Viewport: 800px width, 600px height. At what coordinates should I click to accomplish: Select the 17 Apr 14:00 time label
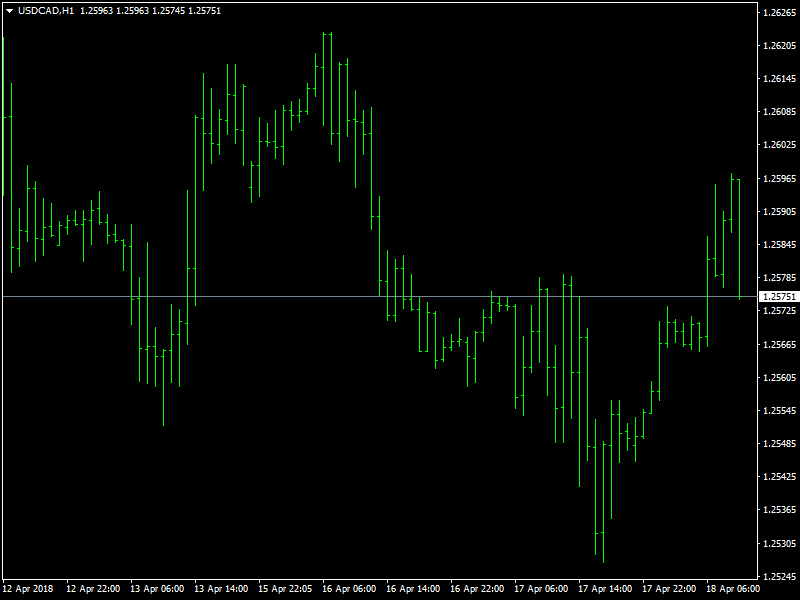(x=606, y=589)
